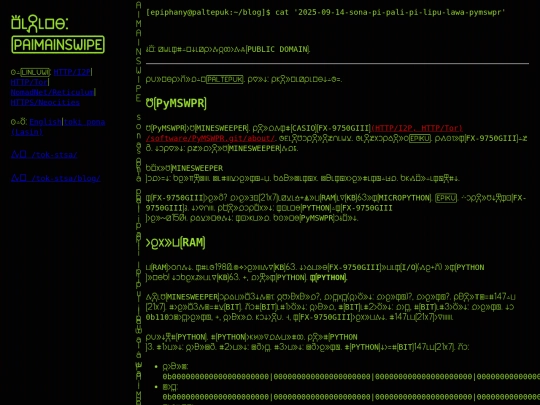Follow the NomadNet/Reticulum link
Image resolution: width=540 pixels, height=405 pixels.
click(x=52, y=92)
